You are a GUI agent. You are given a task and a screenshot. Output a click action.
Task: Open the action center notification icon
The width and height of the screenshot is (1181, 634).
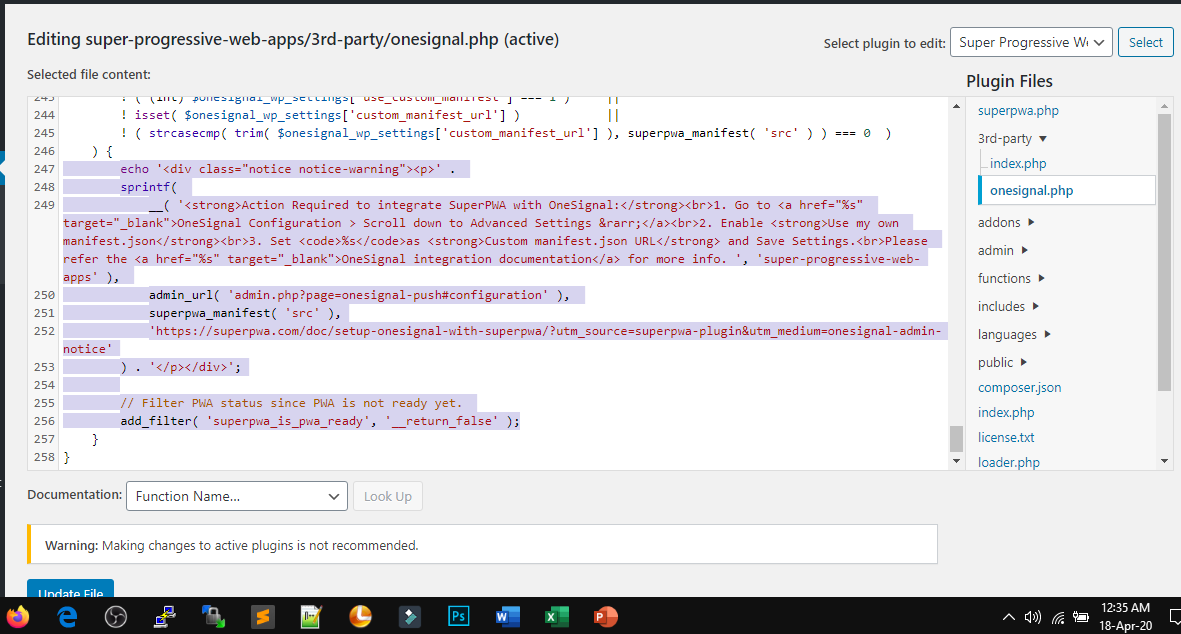click(1175, 617)
